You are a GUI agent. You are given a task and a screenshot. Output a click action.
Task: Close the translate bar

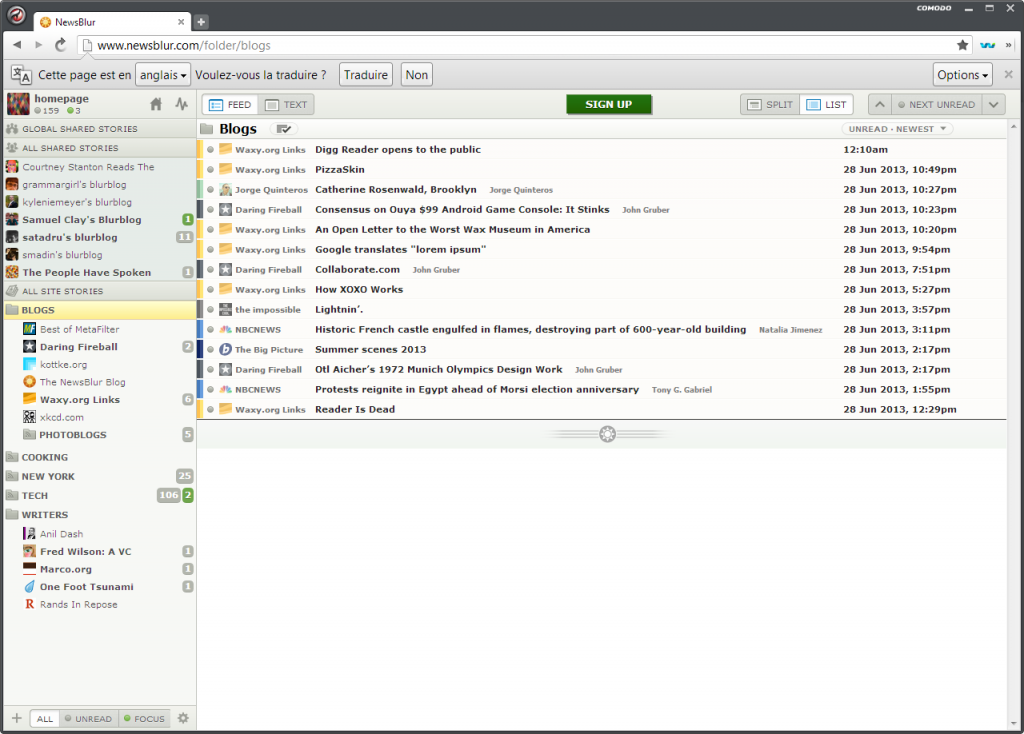coord(1008,74)
